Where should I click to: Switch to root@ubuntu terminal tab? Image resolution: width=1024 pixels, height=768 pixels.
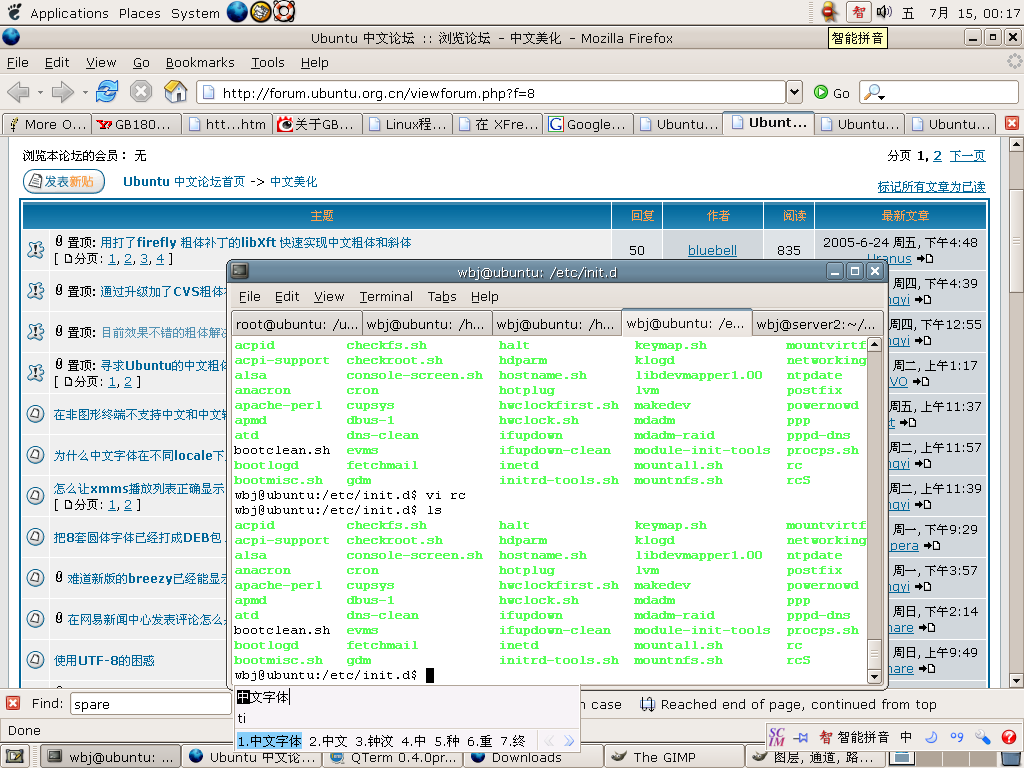(x=296, y=324)
